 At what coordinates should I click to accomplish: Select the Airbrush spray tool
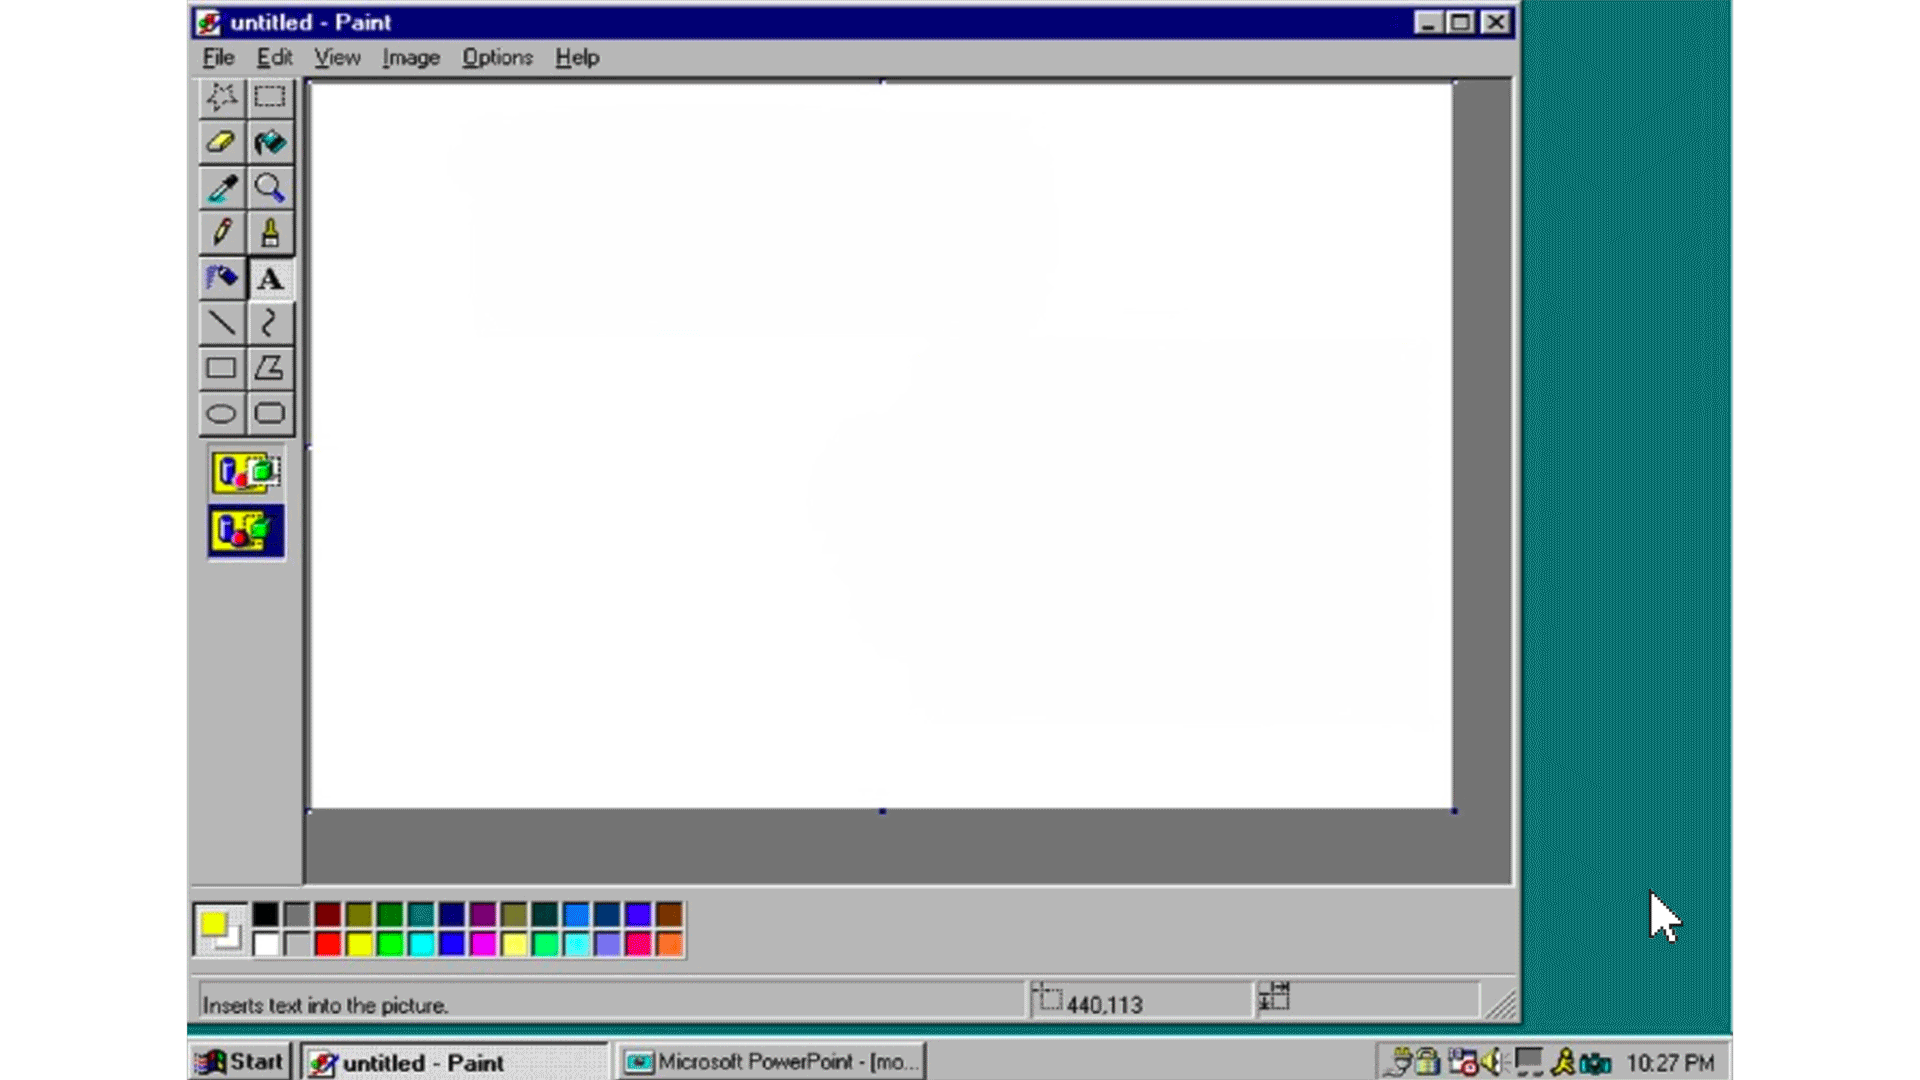point(221,278)
